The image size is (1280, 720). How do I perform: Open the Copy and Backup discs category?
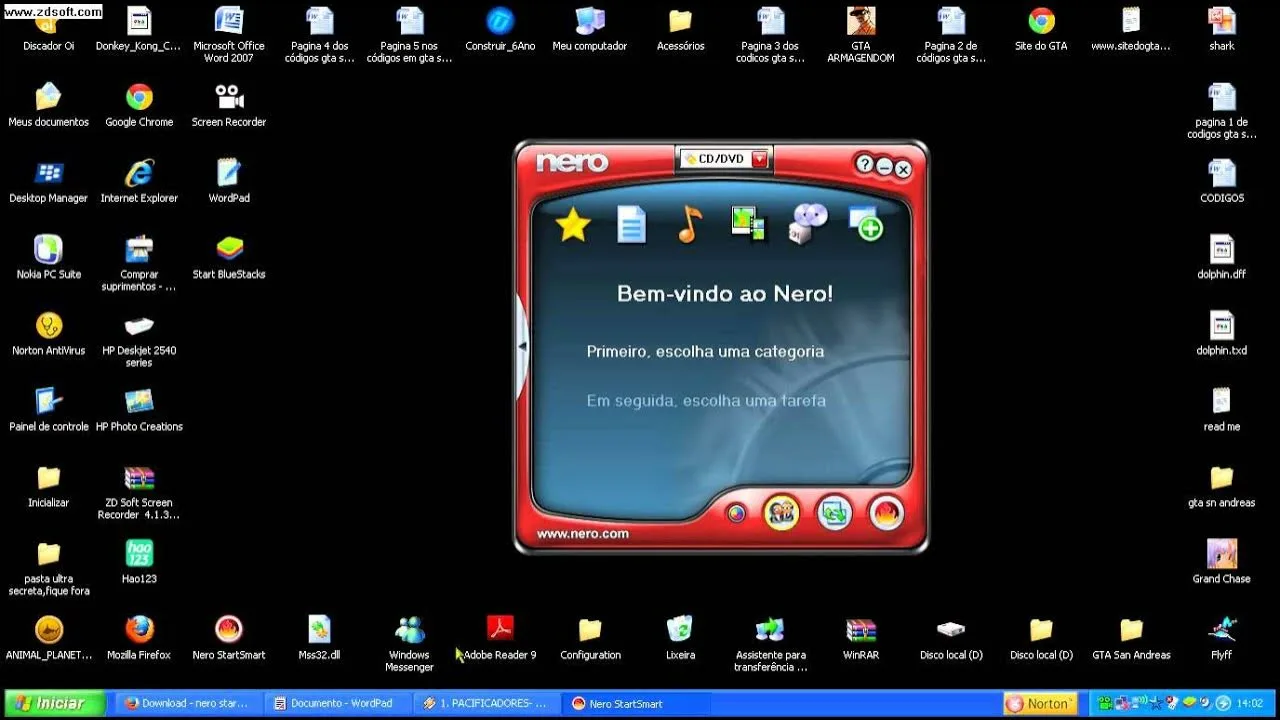pyautogui.click(x=808, y=224)
